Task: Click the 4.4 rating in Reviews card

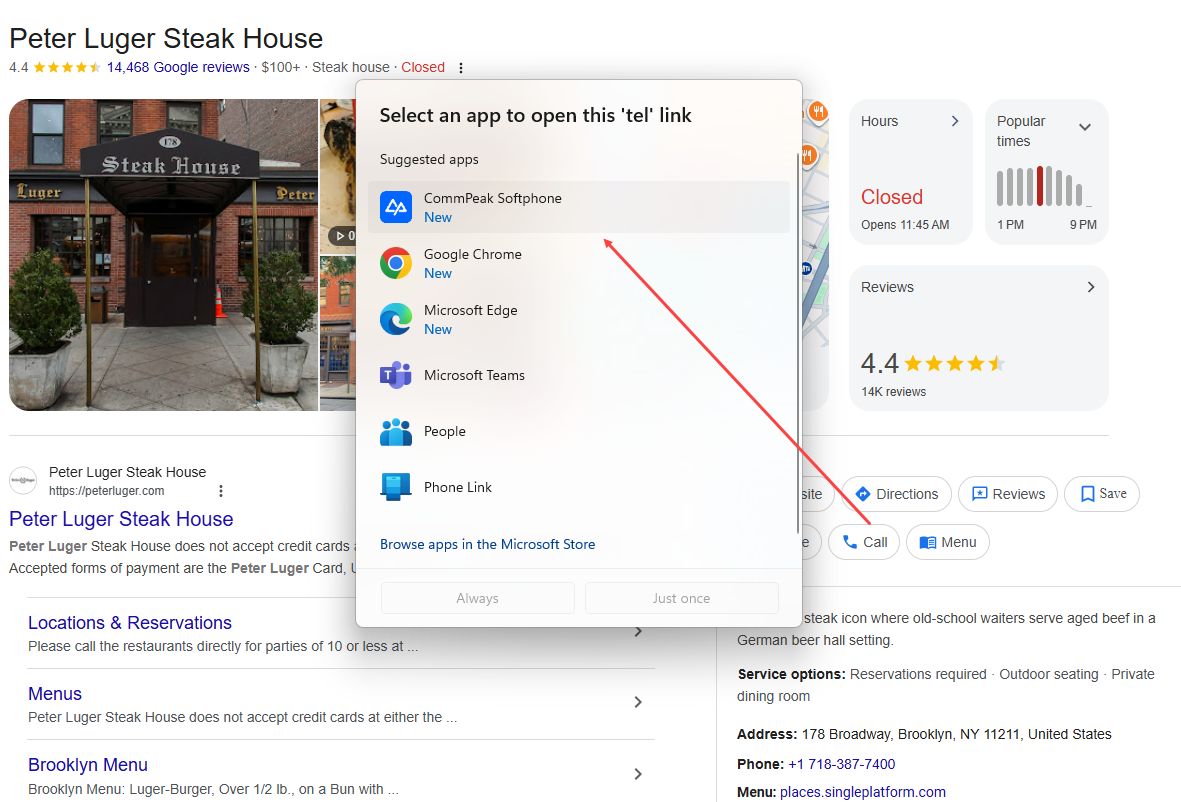Action: click(x=880, y=364)
